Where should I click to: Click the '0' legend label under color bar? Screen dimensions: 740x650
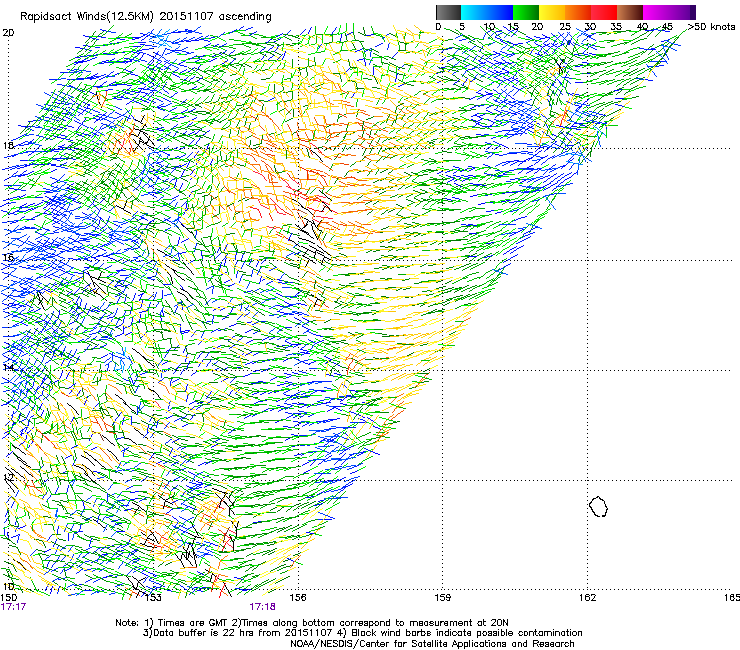pos(438,27)
